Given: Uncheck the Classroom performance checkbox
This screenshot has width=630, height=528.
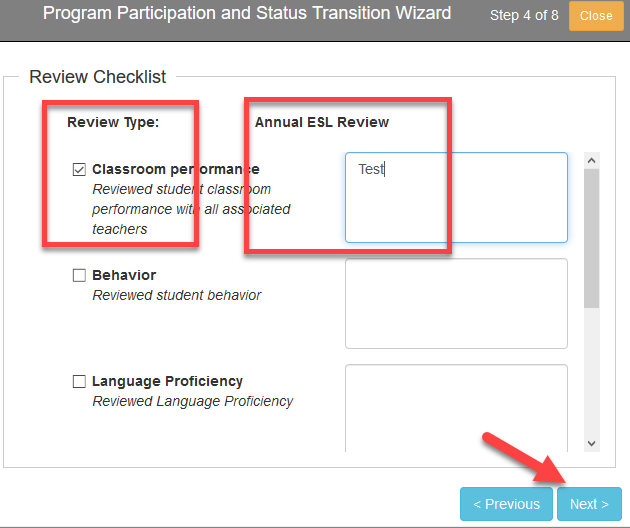Looking at the screenshot, I should coord(79,170).
